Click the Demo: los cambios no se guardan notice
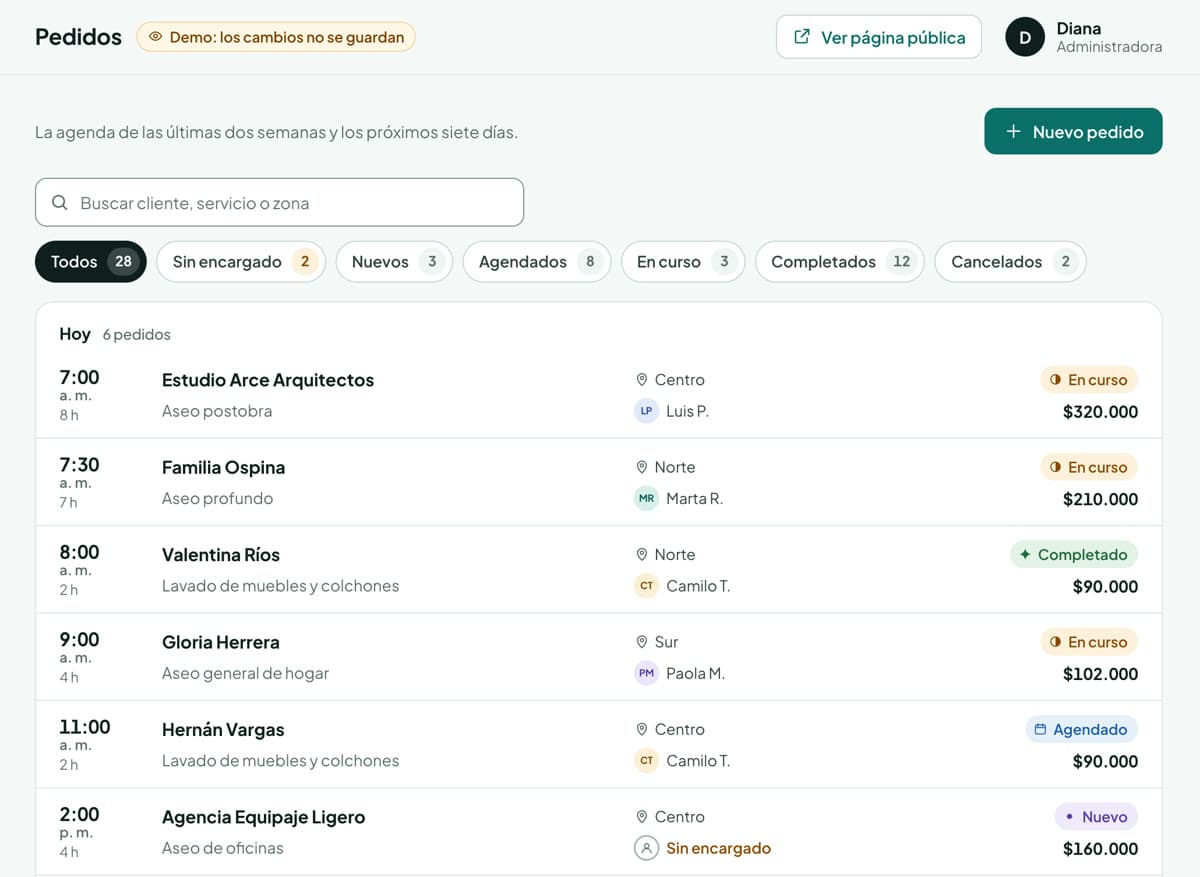Viewport: 1200px width, 877px height. point(276,37)
